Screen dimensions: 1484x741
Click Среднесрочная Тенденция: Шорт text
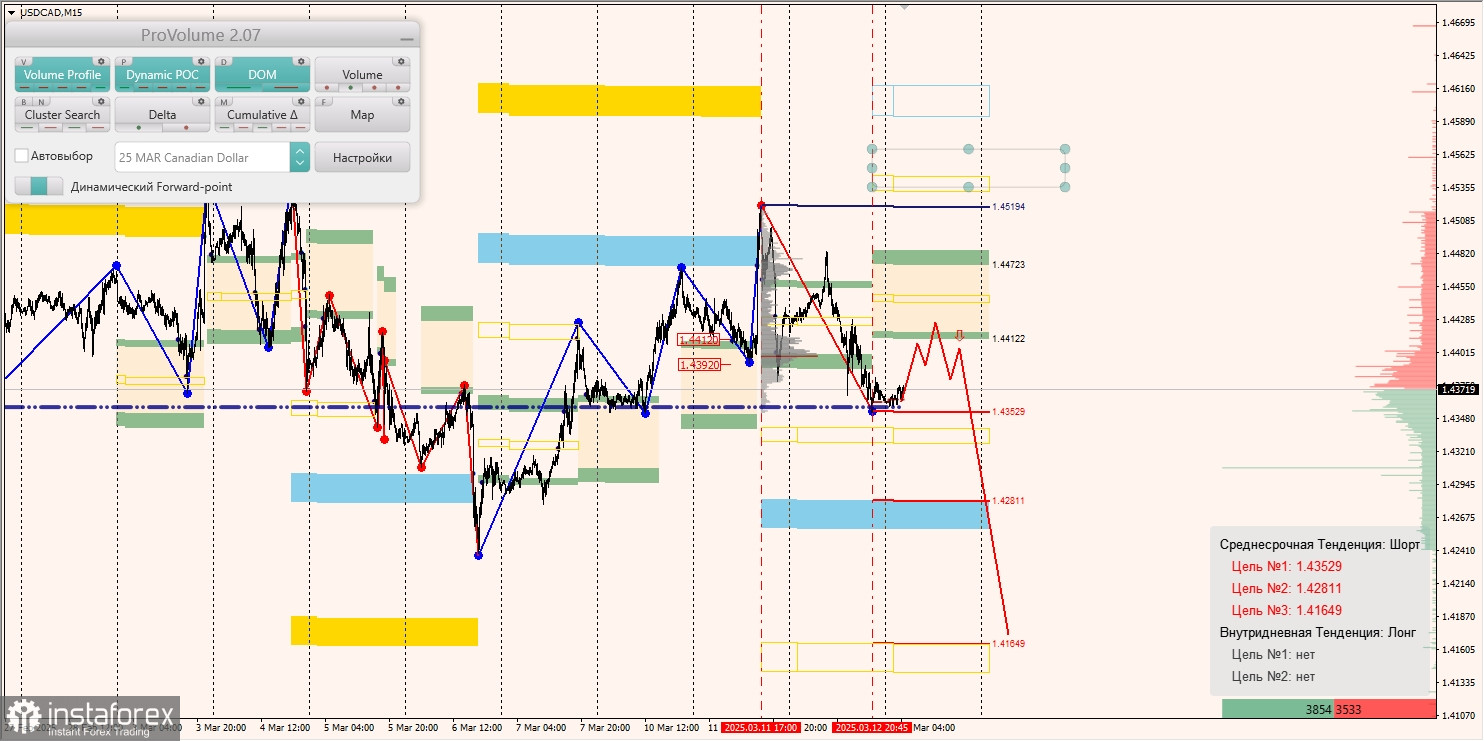click(x=1319, y=544)
